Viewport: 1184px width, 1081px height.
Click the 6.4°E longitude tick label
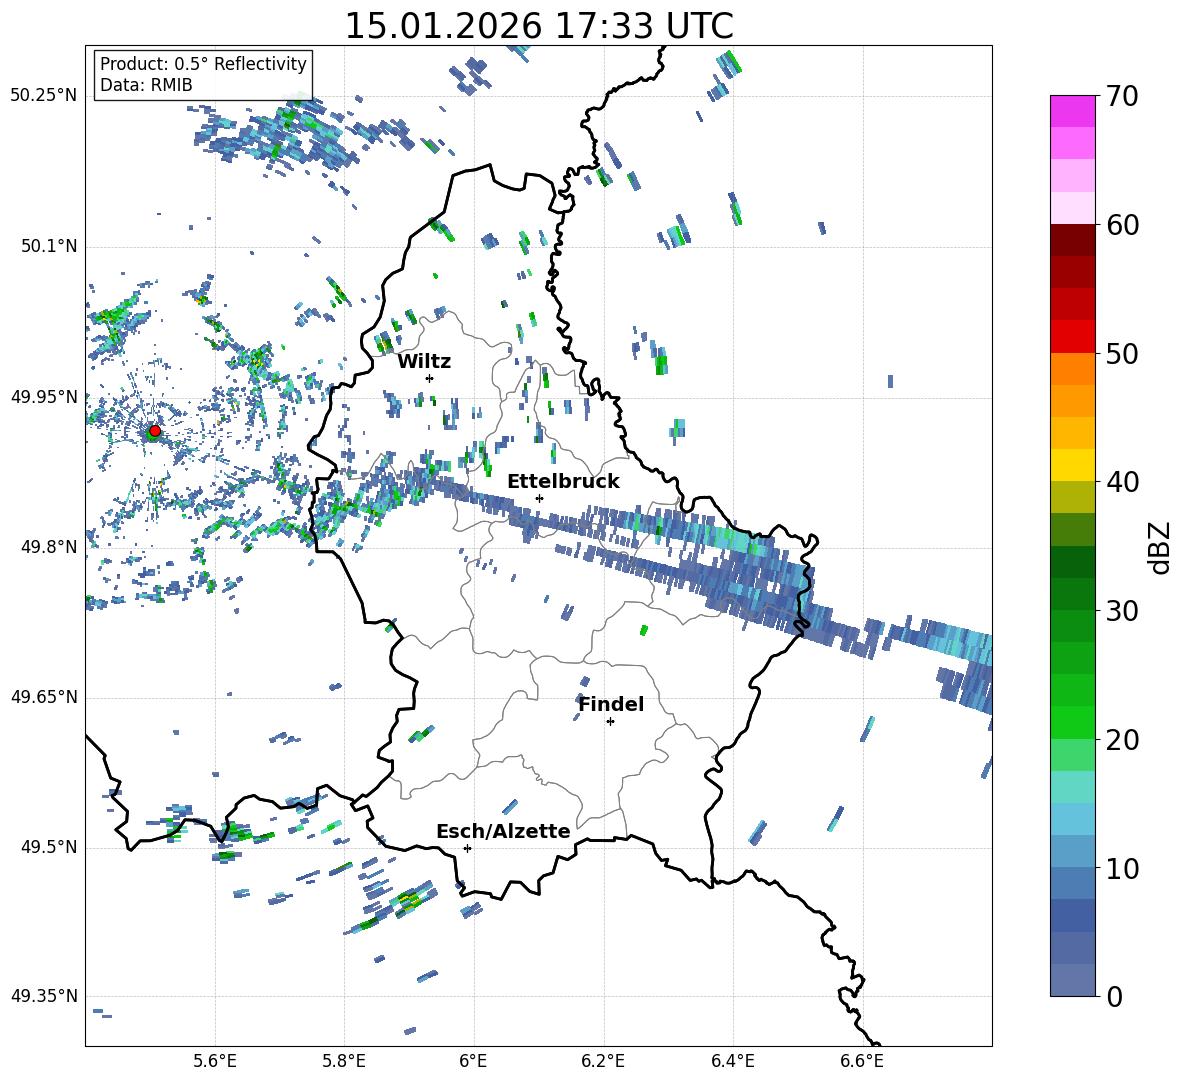click(x=732, y=1061)
